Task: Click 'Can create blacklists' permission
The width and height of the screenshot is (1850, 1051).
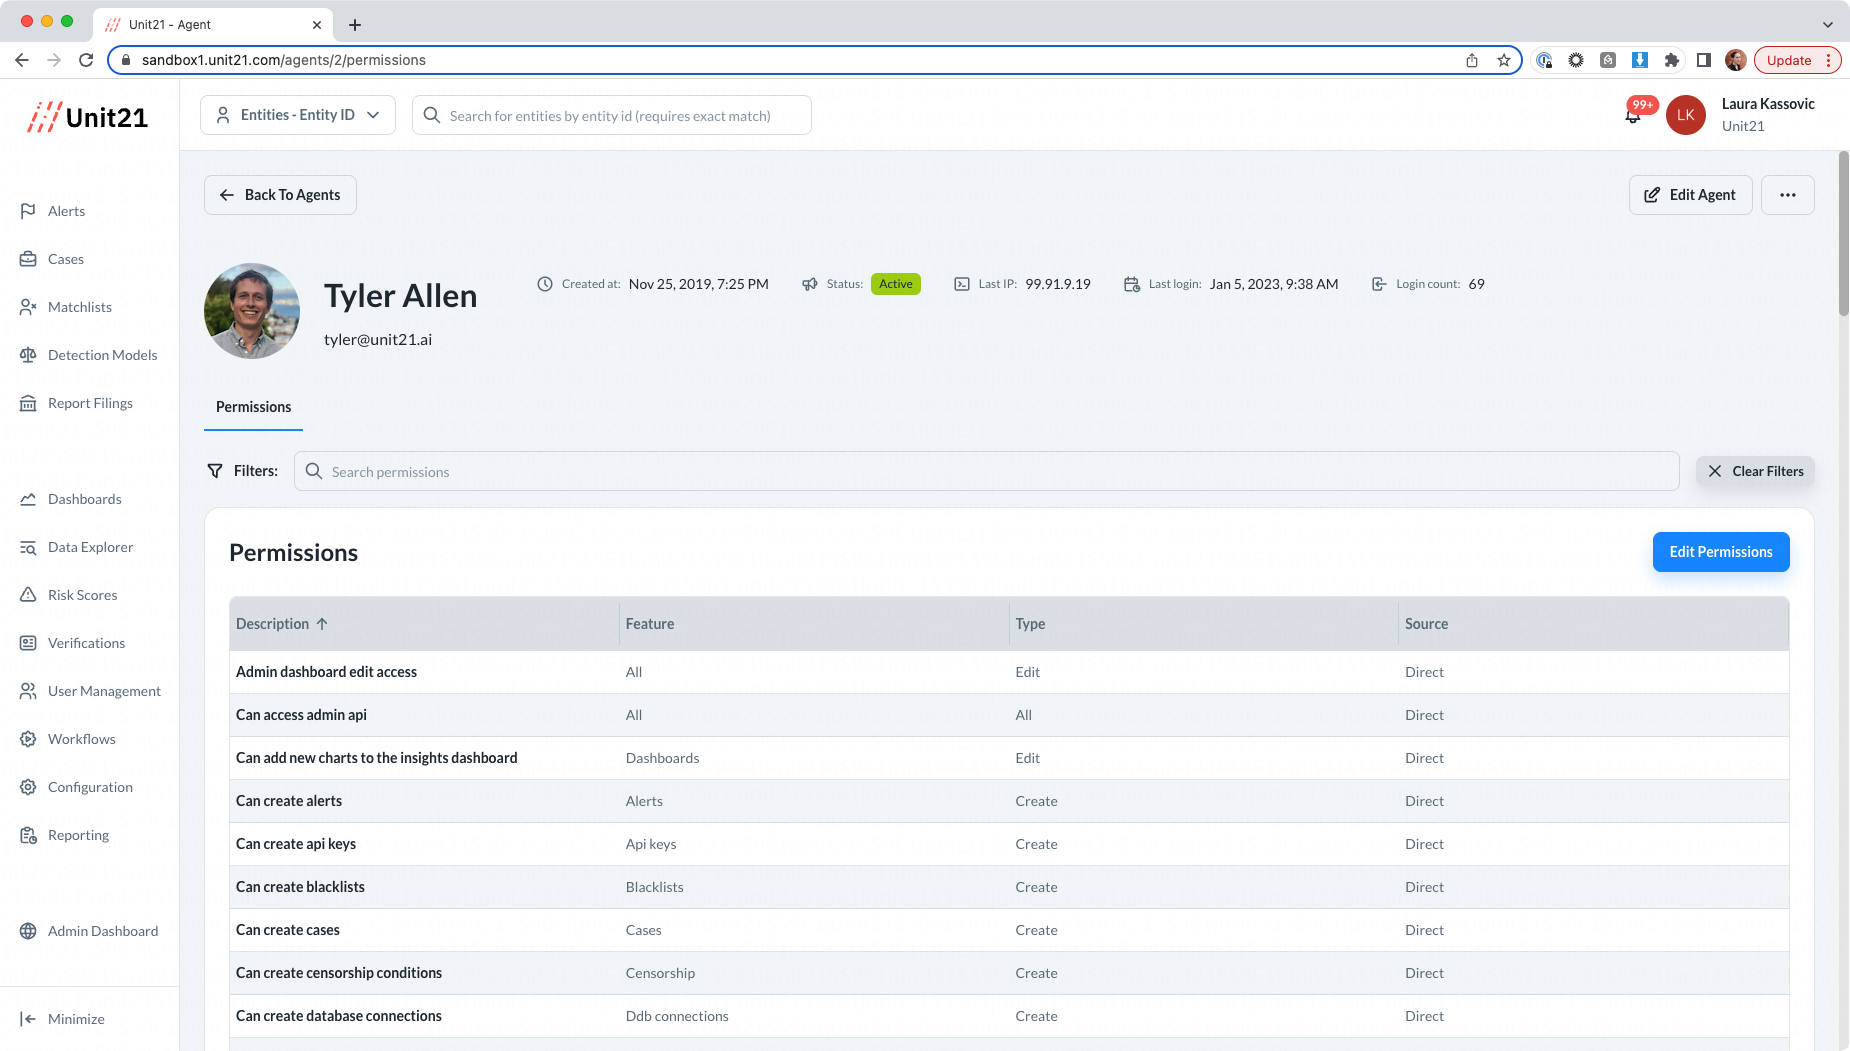Action: click(x=300, y=887)
